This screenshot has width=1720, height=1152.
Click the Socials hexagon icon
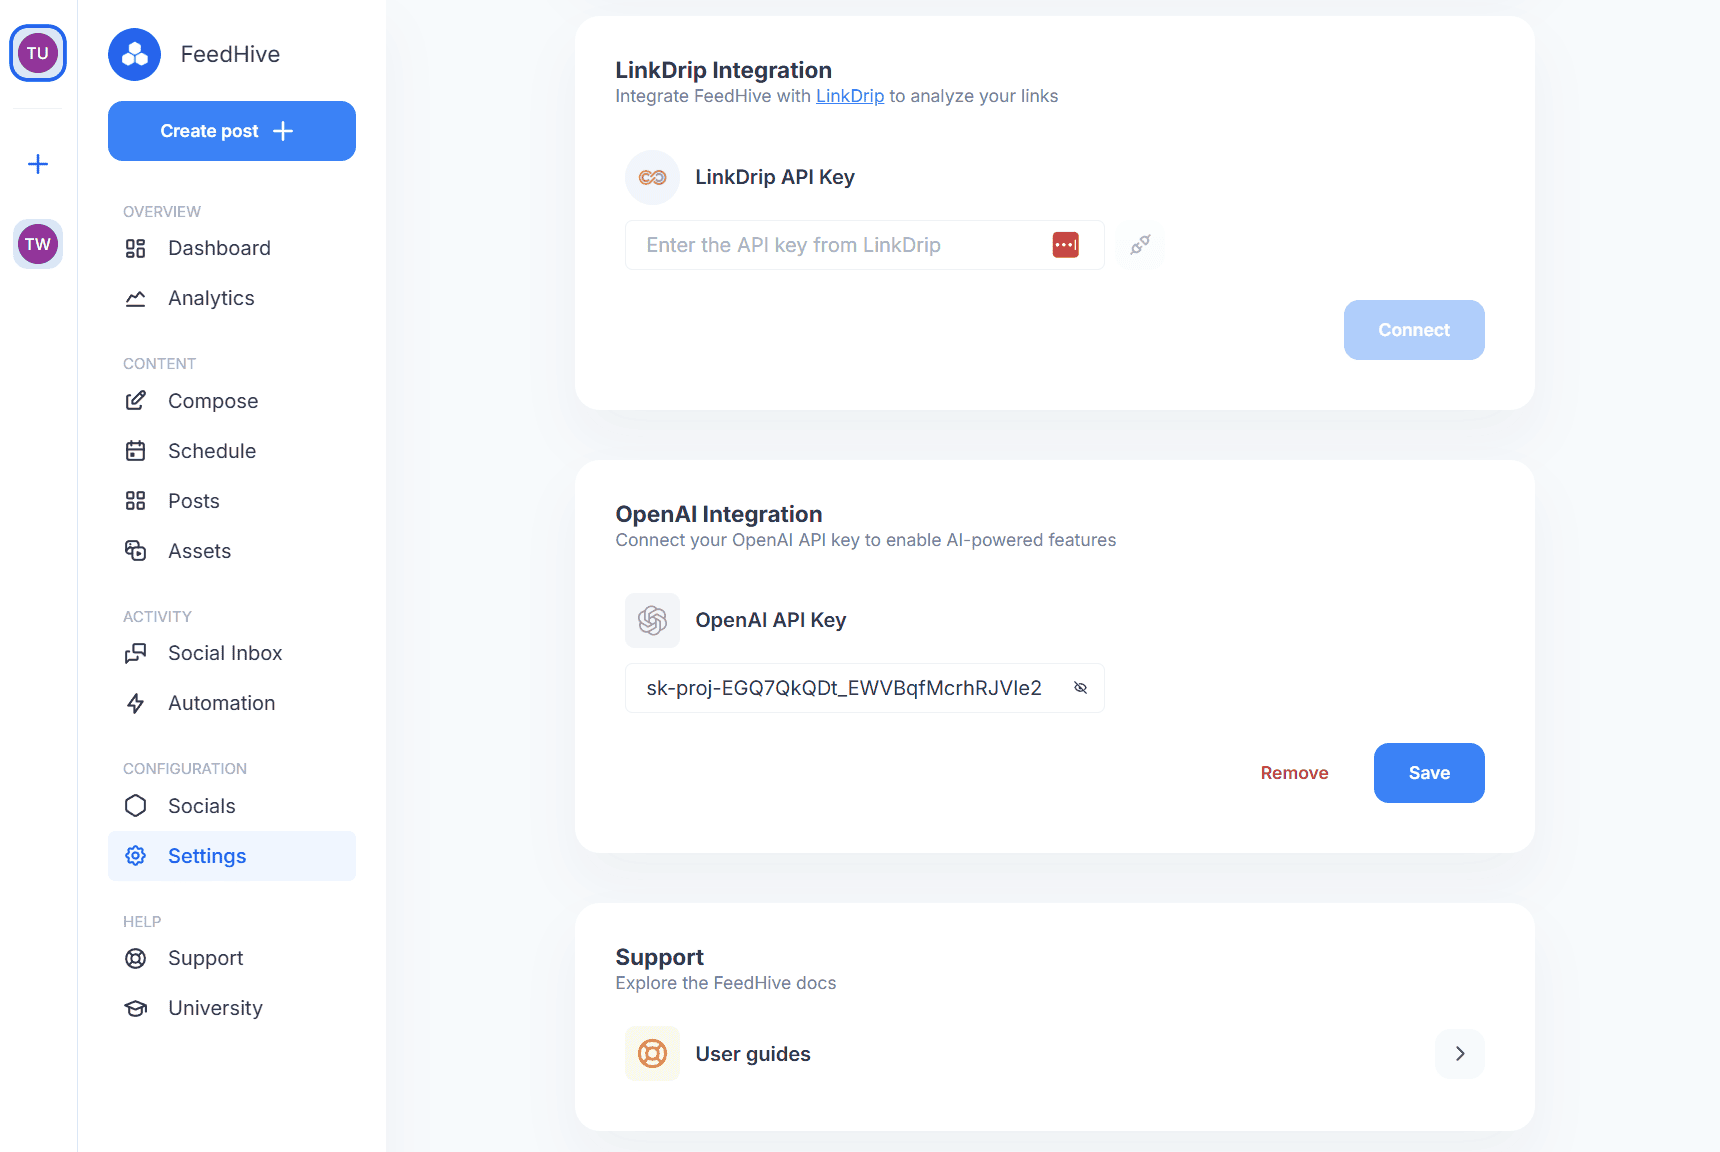click(136, 806)
